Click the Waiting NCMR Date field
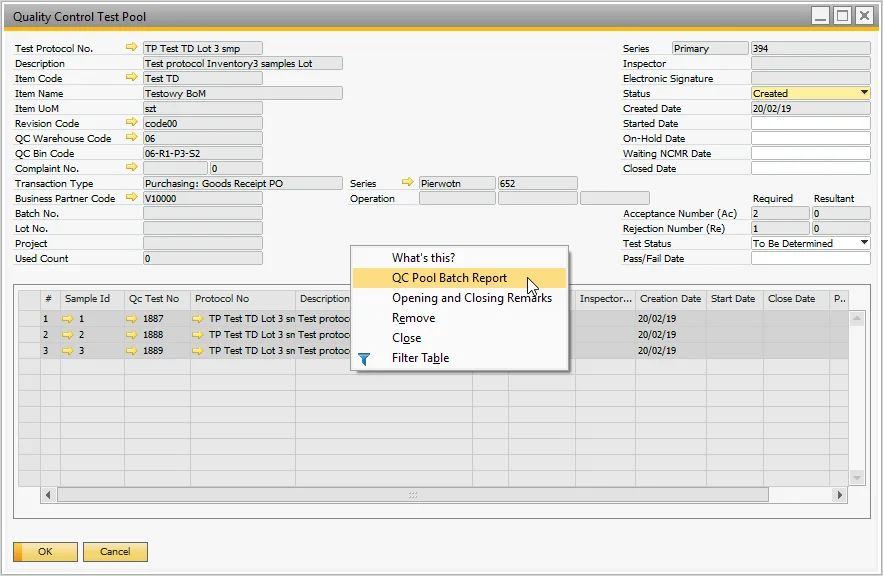 tap(810, 153)
